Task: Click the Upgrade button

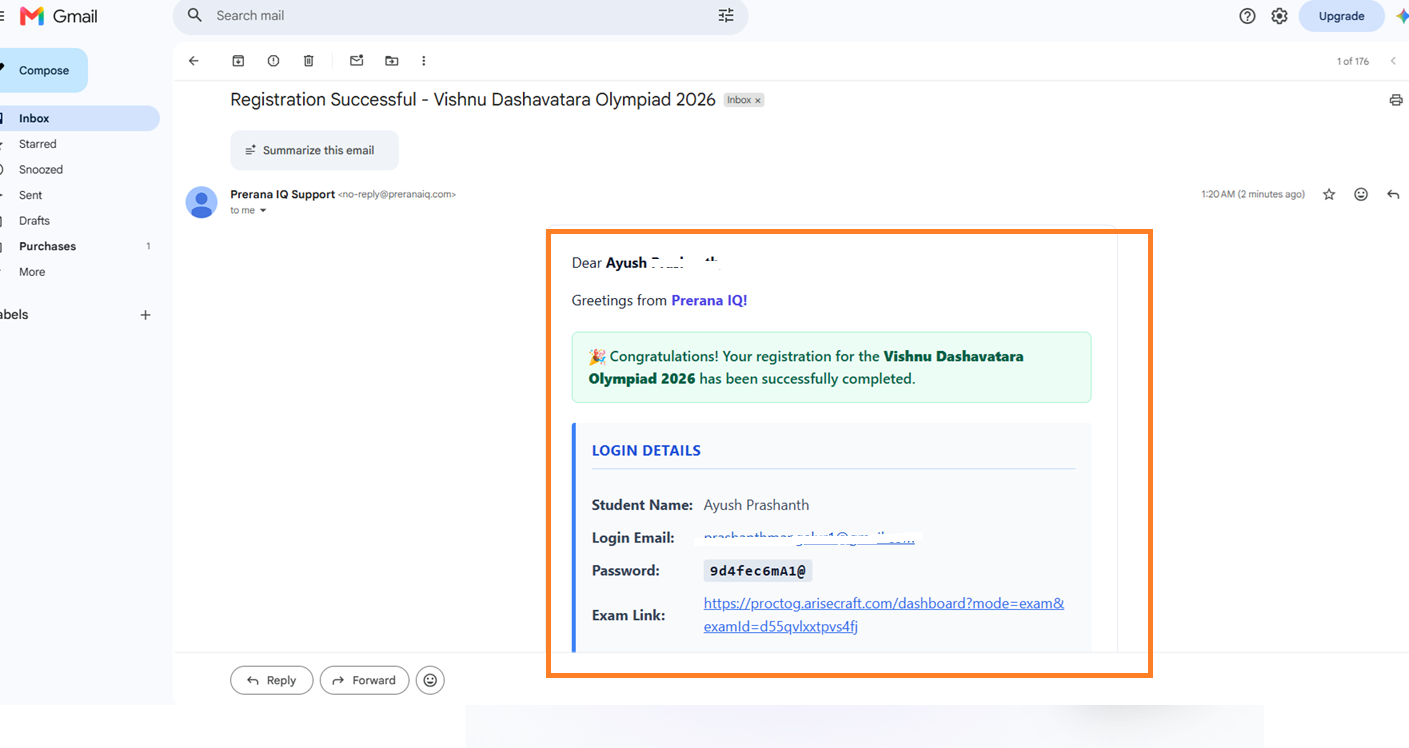Action: click(x=1341, y=16)
